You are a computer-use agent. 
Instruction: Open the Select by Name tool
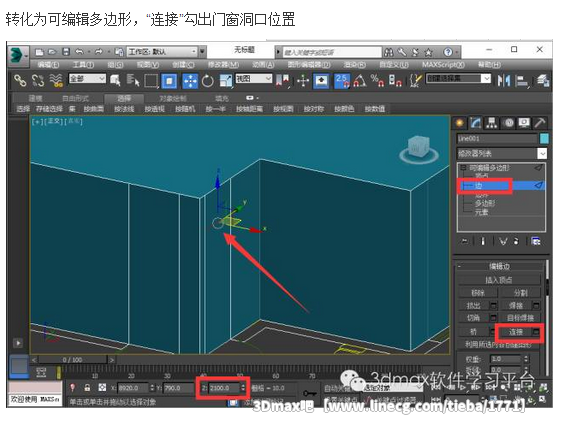133,80
